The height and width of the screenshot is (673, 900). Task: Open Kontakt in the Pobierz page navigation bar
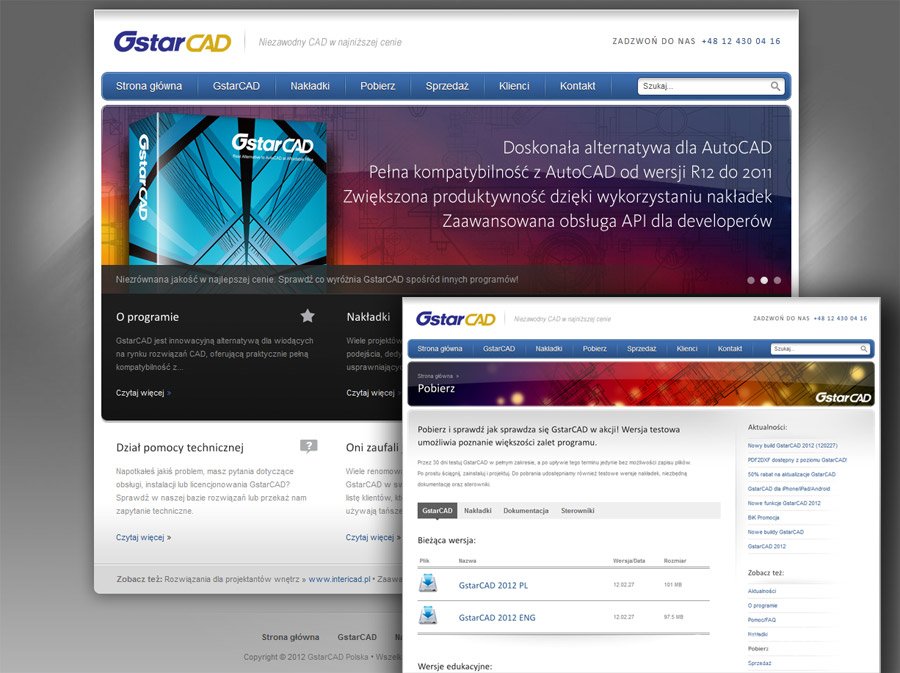point(730,349)
